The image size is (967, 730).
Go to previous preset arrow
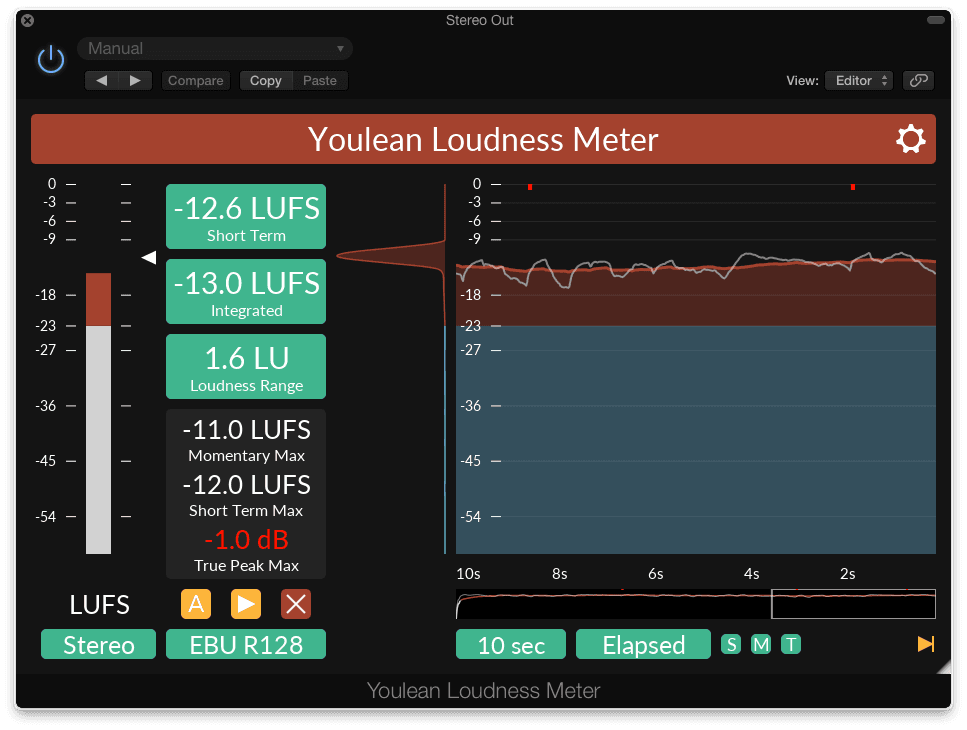pos(102,80)
